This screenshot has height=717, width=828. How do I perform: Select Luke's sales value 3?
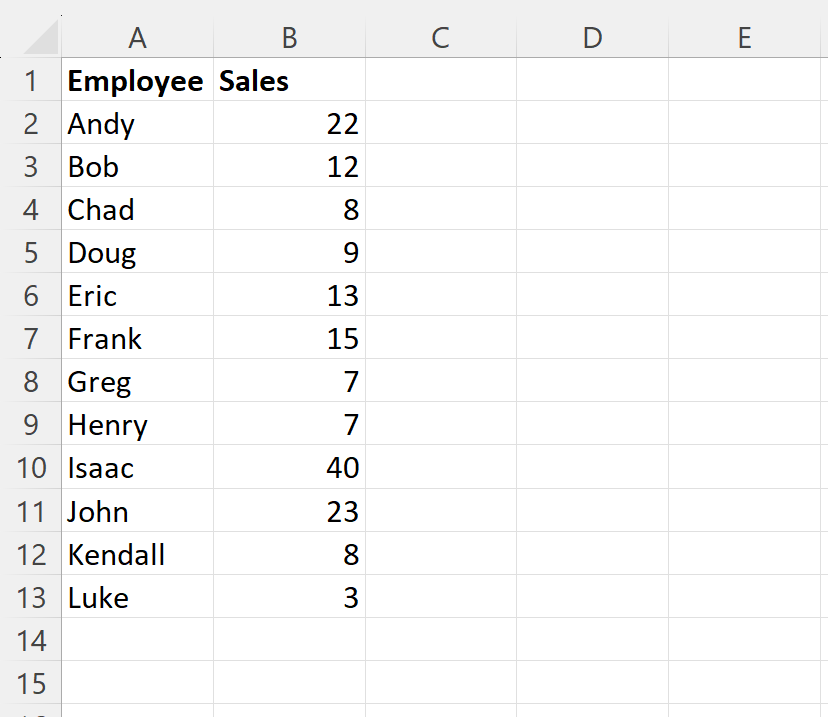tap(289, 597)
